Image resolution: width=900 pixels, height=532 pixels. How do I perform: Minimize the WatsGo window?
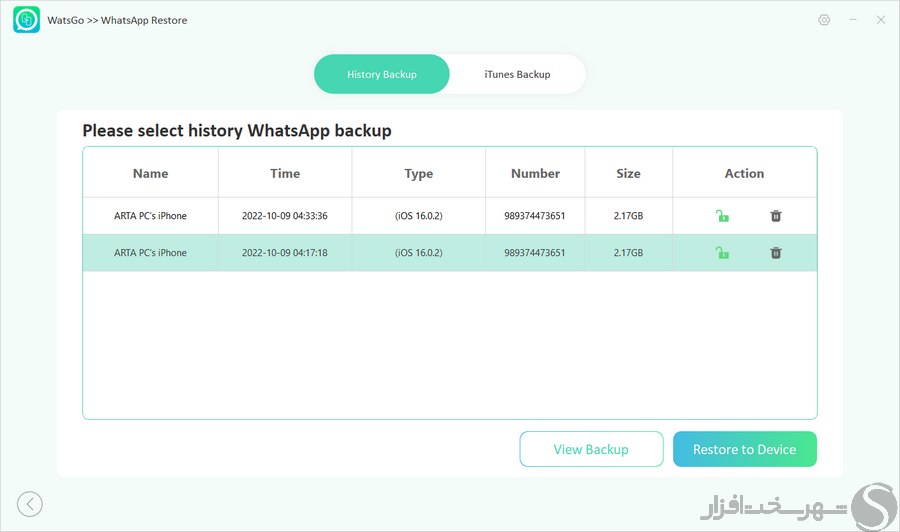[853, 20]
